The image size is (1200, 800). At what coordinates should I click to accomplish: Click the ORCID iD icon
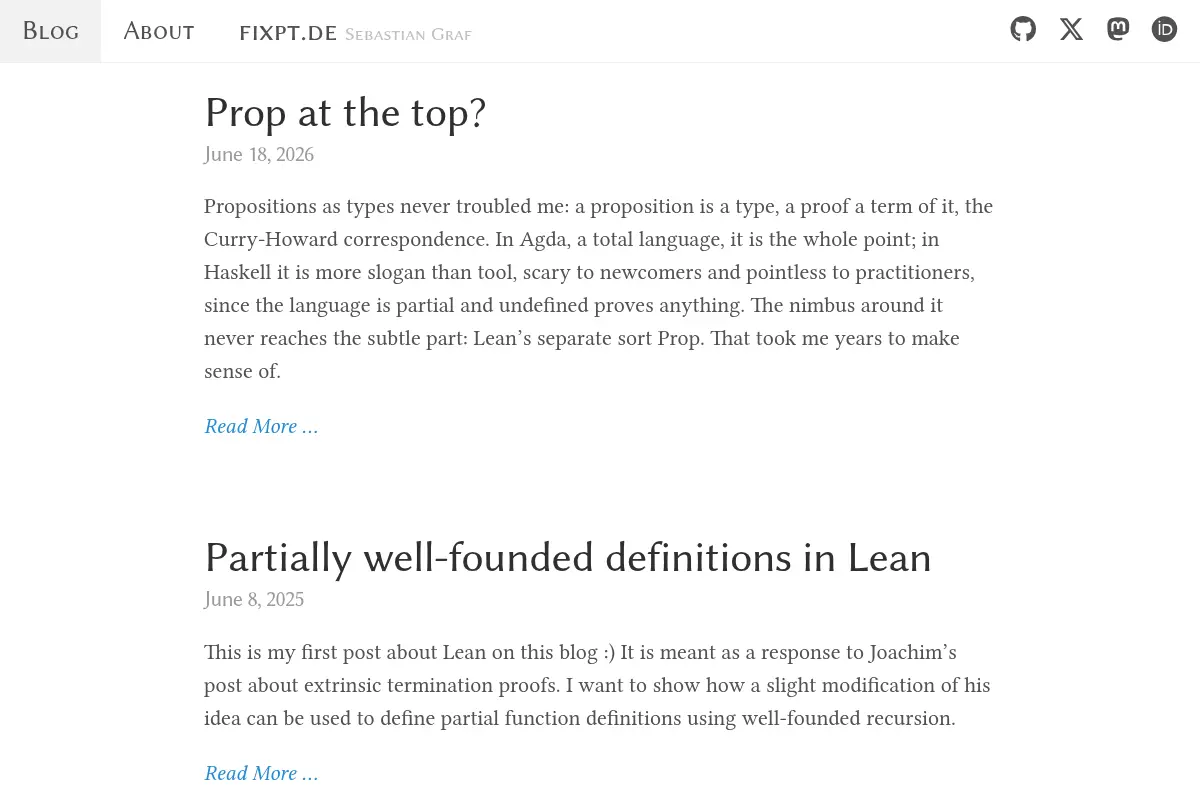(1164, 29)
